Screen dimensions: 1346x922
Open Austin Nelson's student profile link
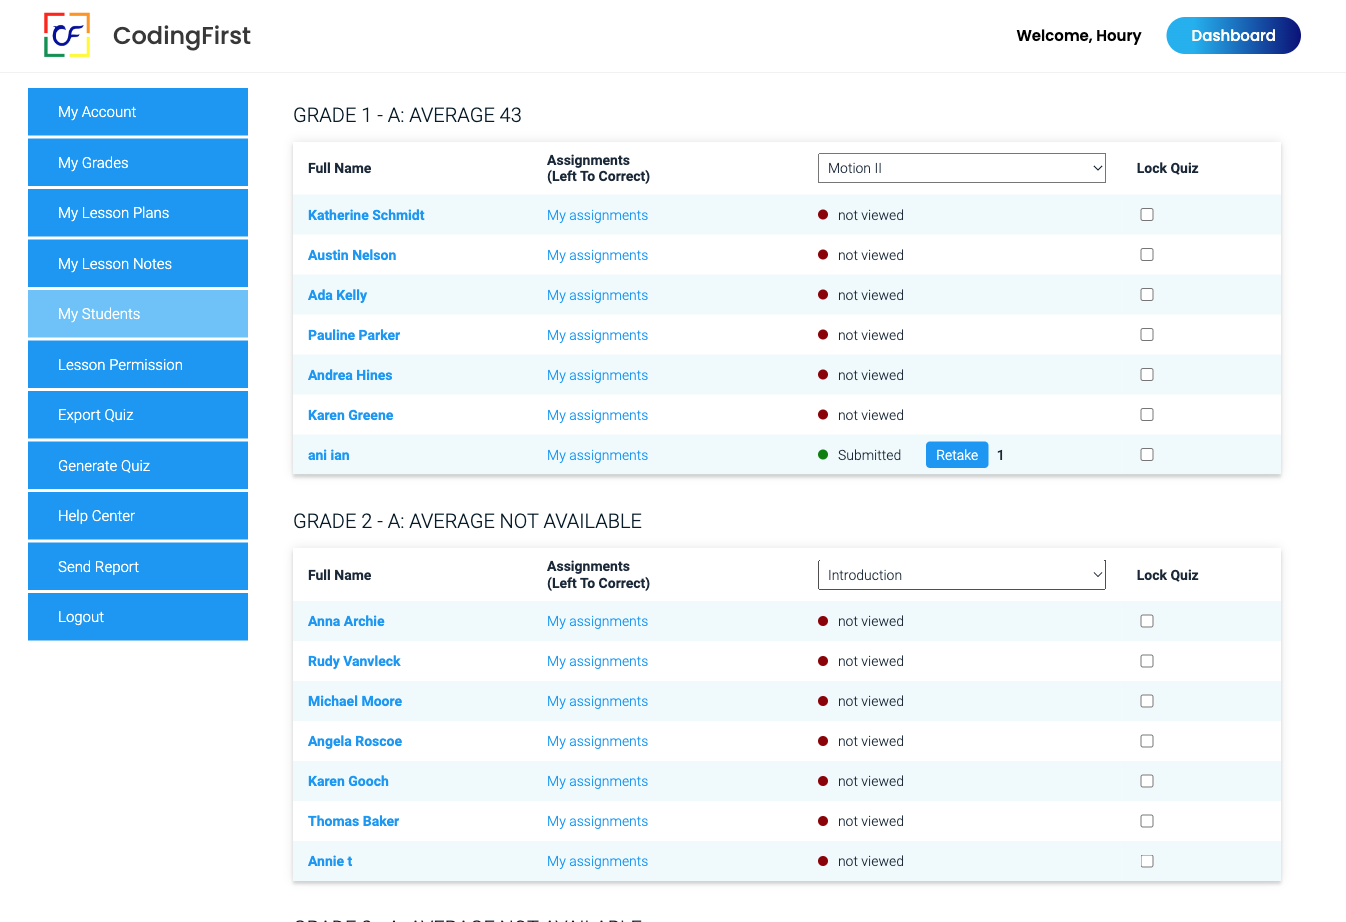(352, 255)
